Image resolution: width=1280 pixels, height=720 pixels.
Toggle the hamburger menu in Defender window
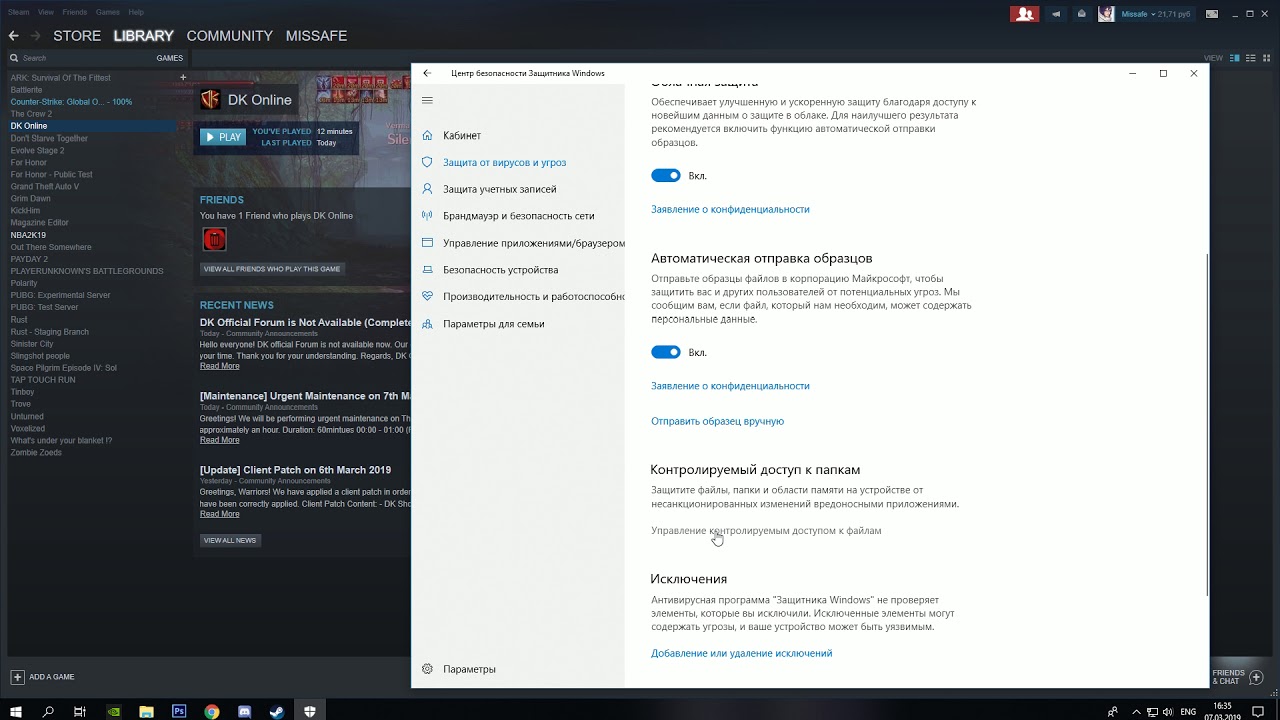click(427, 100)
